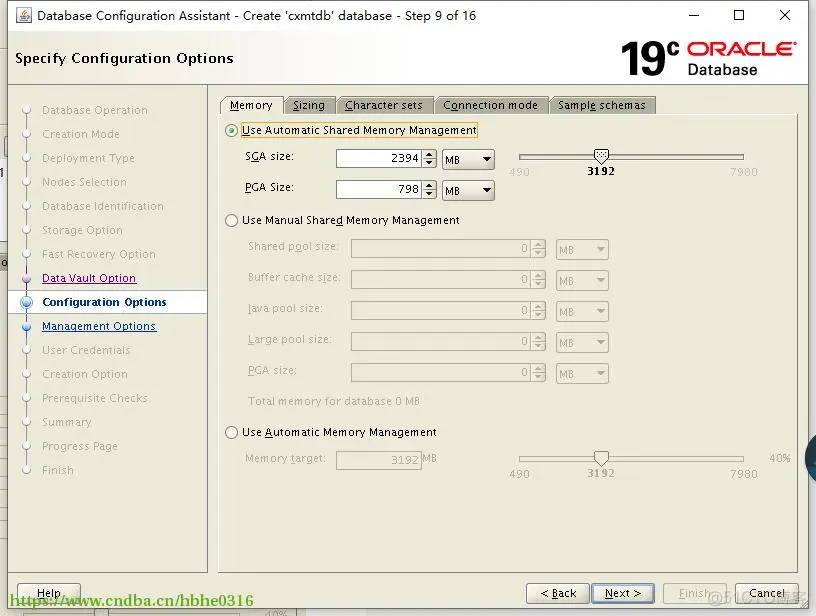The width and height of the screenshot is (816, 616).
Task: Click the Creation Mode step
Action: coord(81,134)
